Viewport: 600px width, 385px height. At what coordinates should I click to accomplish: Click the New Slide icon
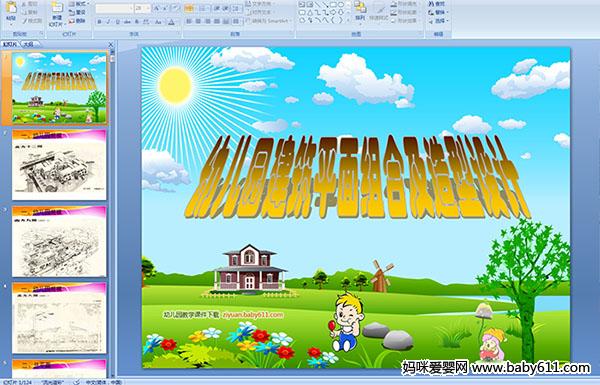click(x=57, y=8)
